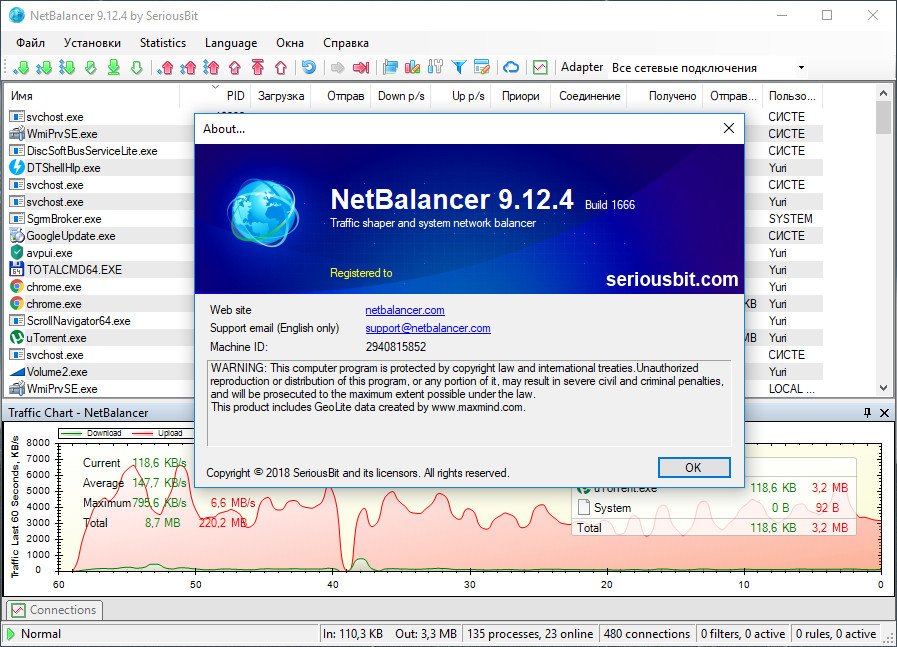Open the wrench and screwdriver settings icon
Viewport: 897px width, 647px height.
[435, 68]
